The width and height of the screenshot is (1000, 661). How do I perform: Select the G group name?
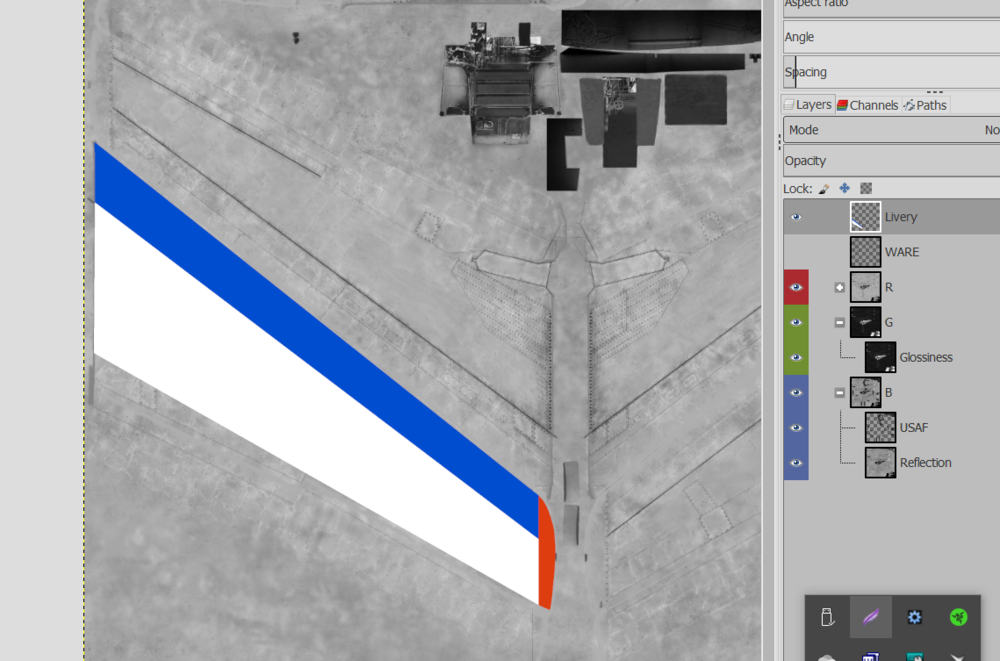[x=889, y=322]
